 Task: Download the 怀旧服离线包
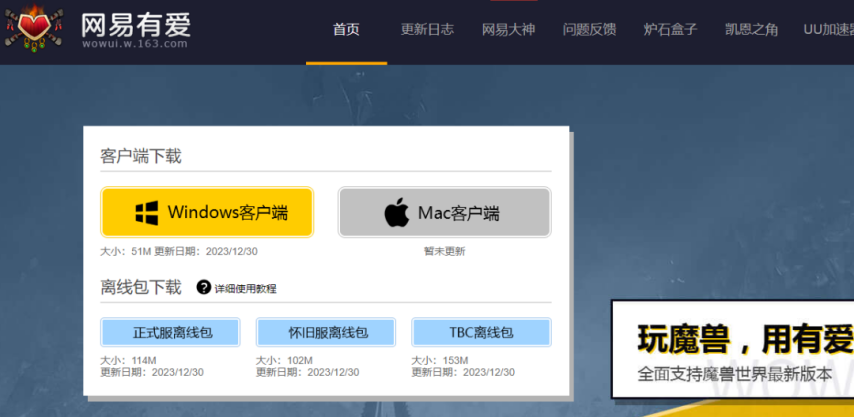pos(326,332)
